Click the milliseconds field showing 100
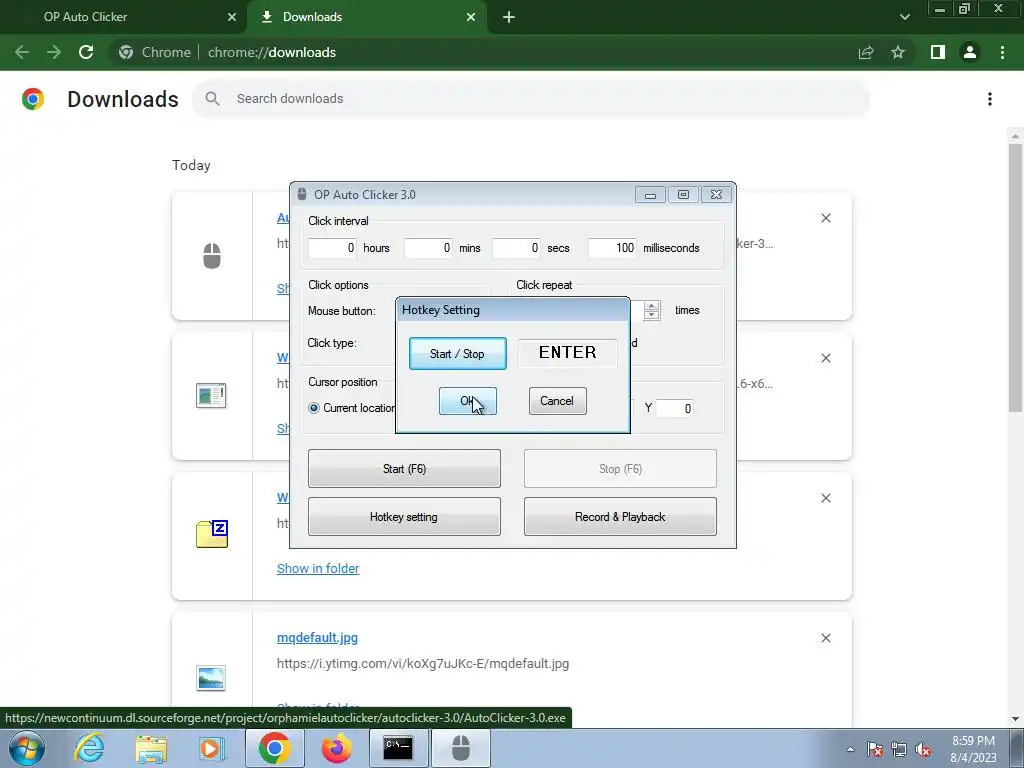The image size is (1024, 768). (x=612, y=248)
